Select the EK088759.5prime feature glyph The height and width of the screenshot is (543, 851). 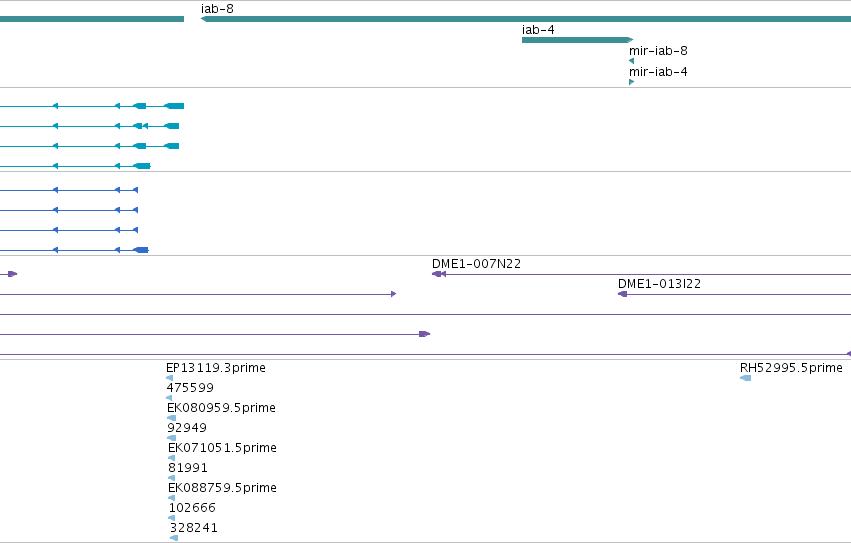click(x=172, y=498)
